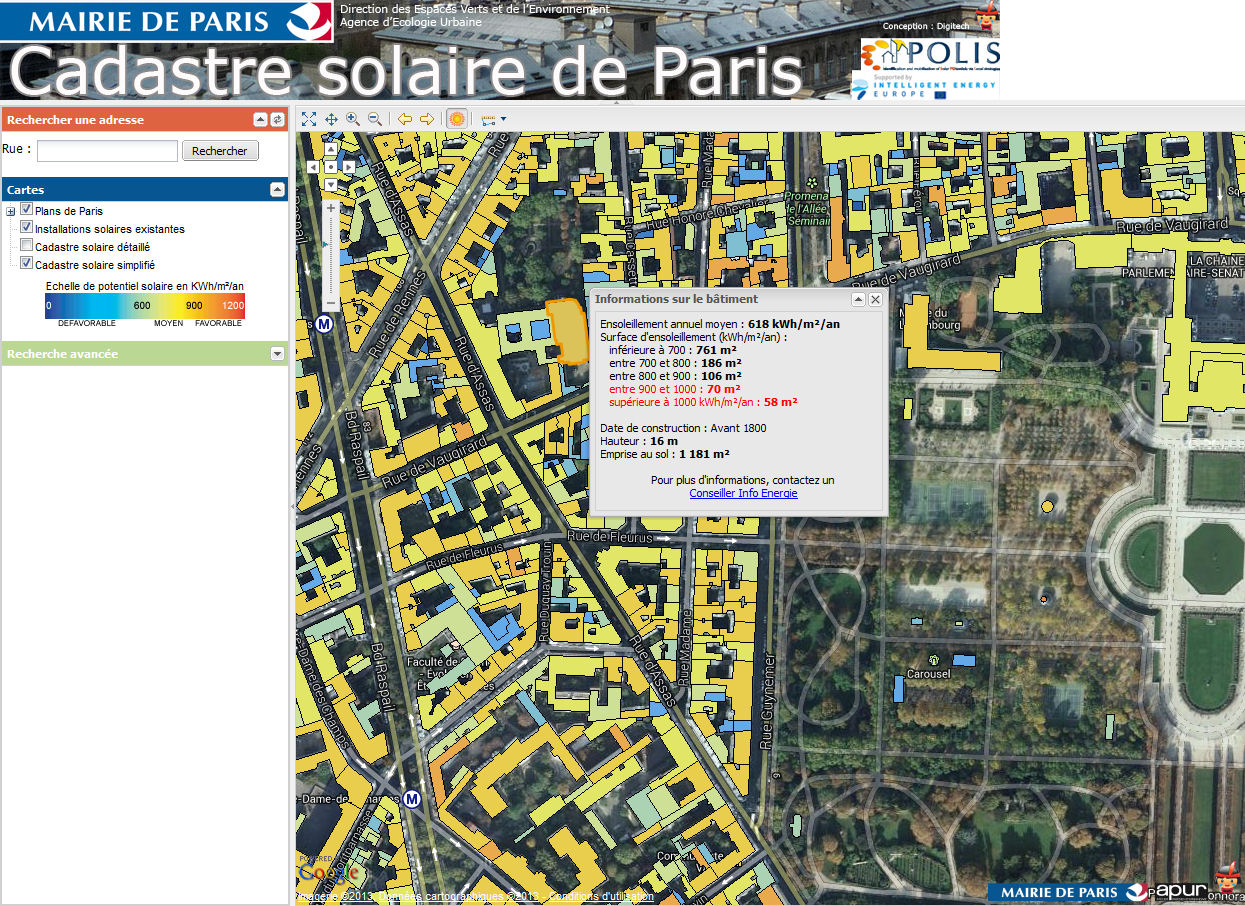Click the highlighted orange building on map
Viewport: 1245px width, 906px height.
coord(568,331)
